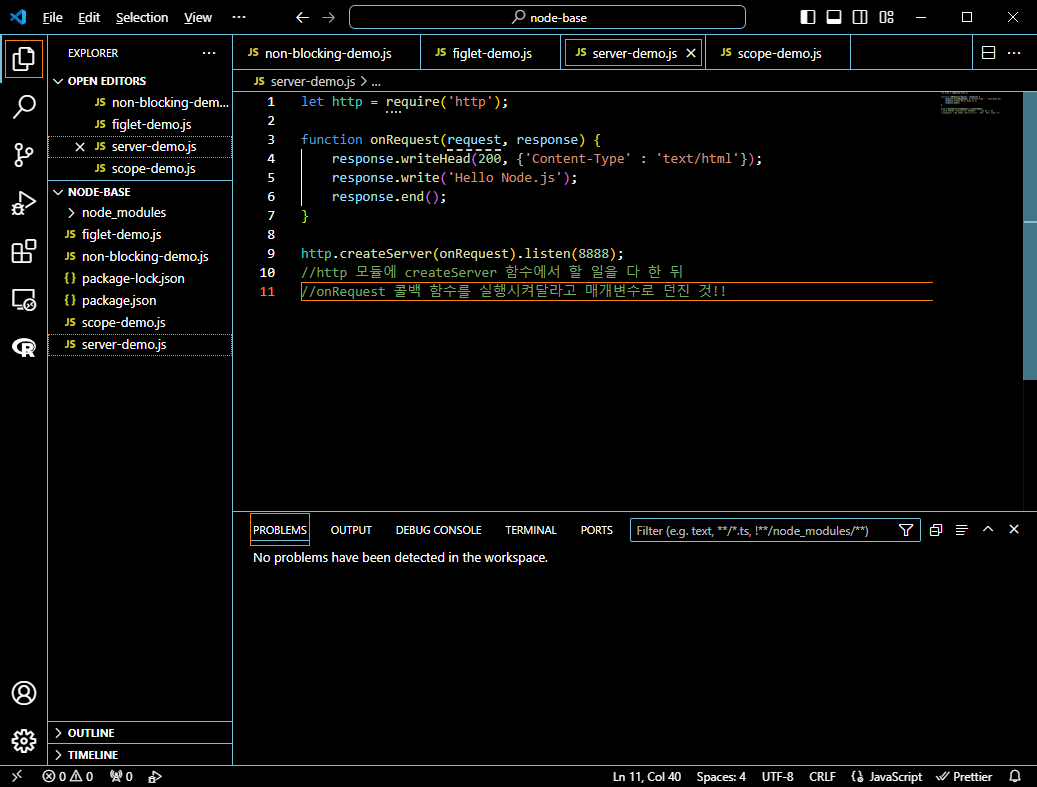
Task: Click the editor vertical scrollbar
Action: [1030, 236]
